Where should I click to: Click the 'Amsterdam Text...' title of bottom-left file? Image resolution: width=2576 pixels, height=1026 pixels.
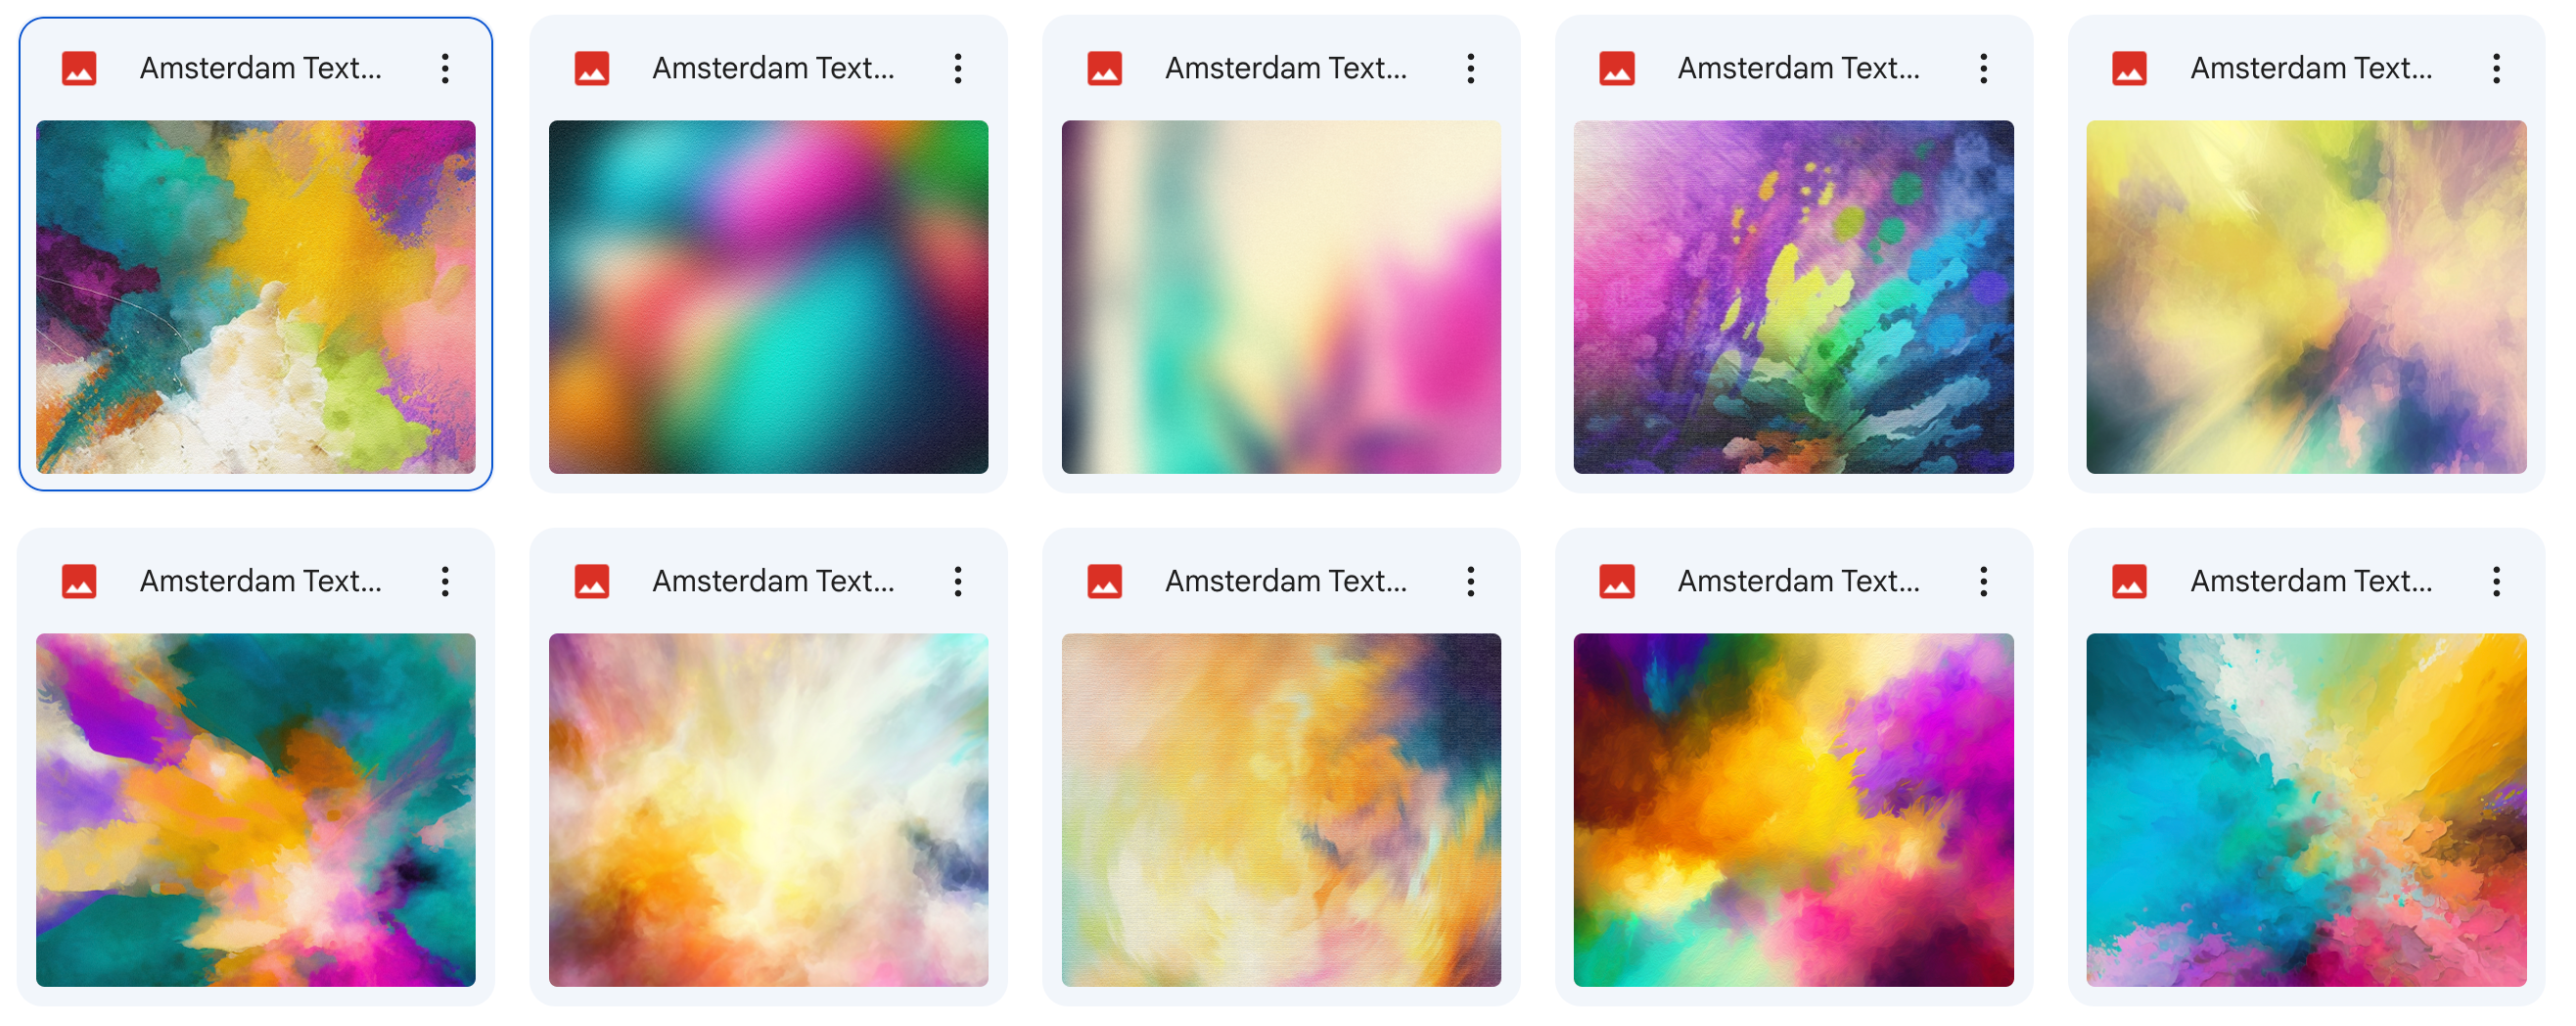click(261, 581)
